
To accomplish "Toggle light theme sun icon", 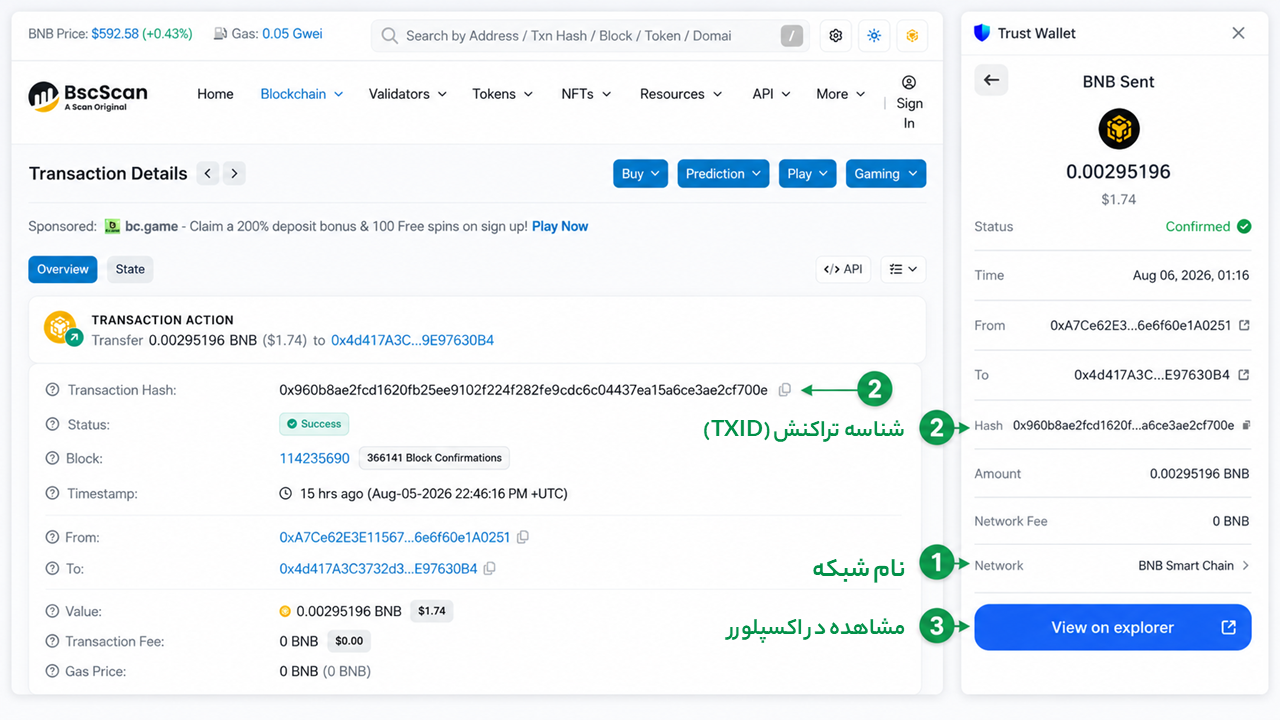I will coord(874,36).
